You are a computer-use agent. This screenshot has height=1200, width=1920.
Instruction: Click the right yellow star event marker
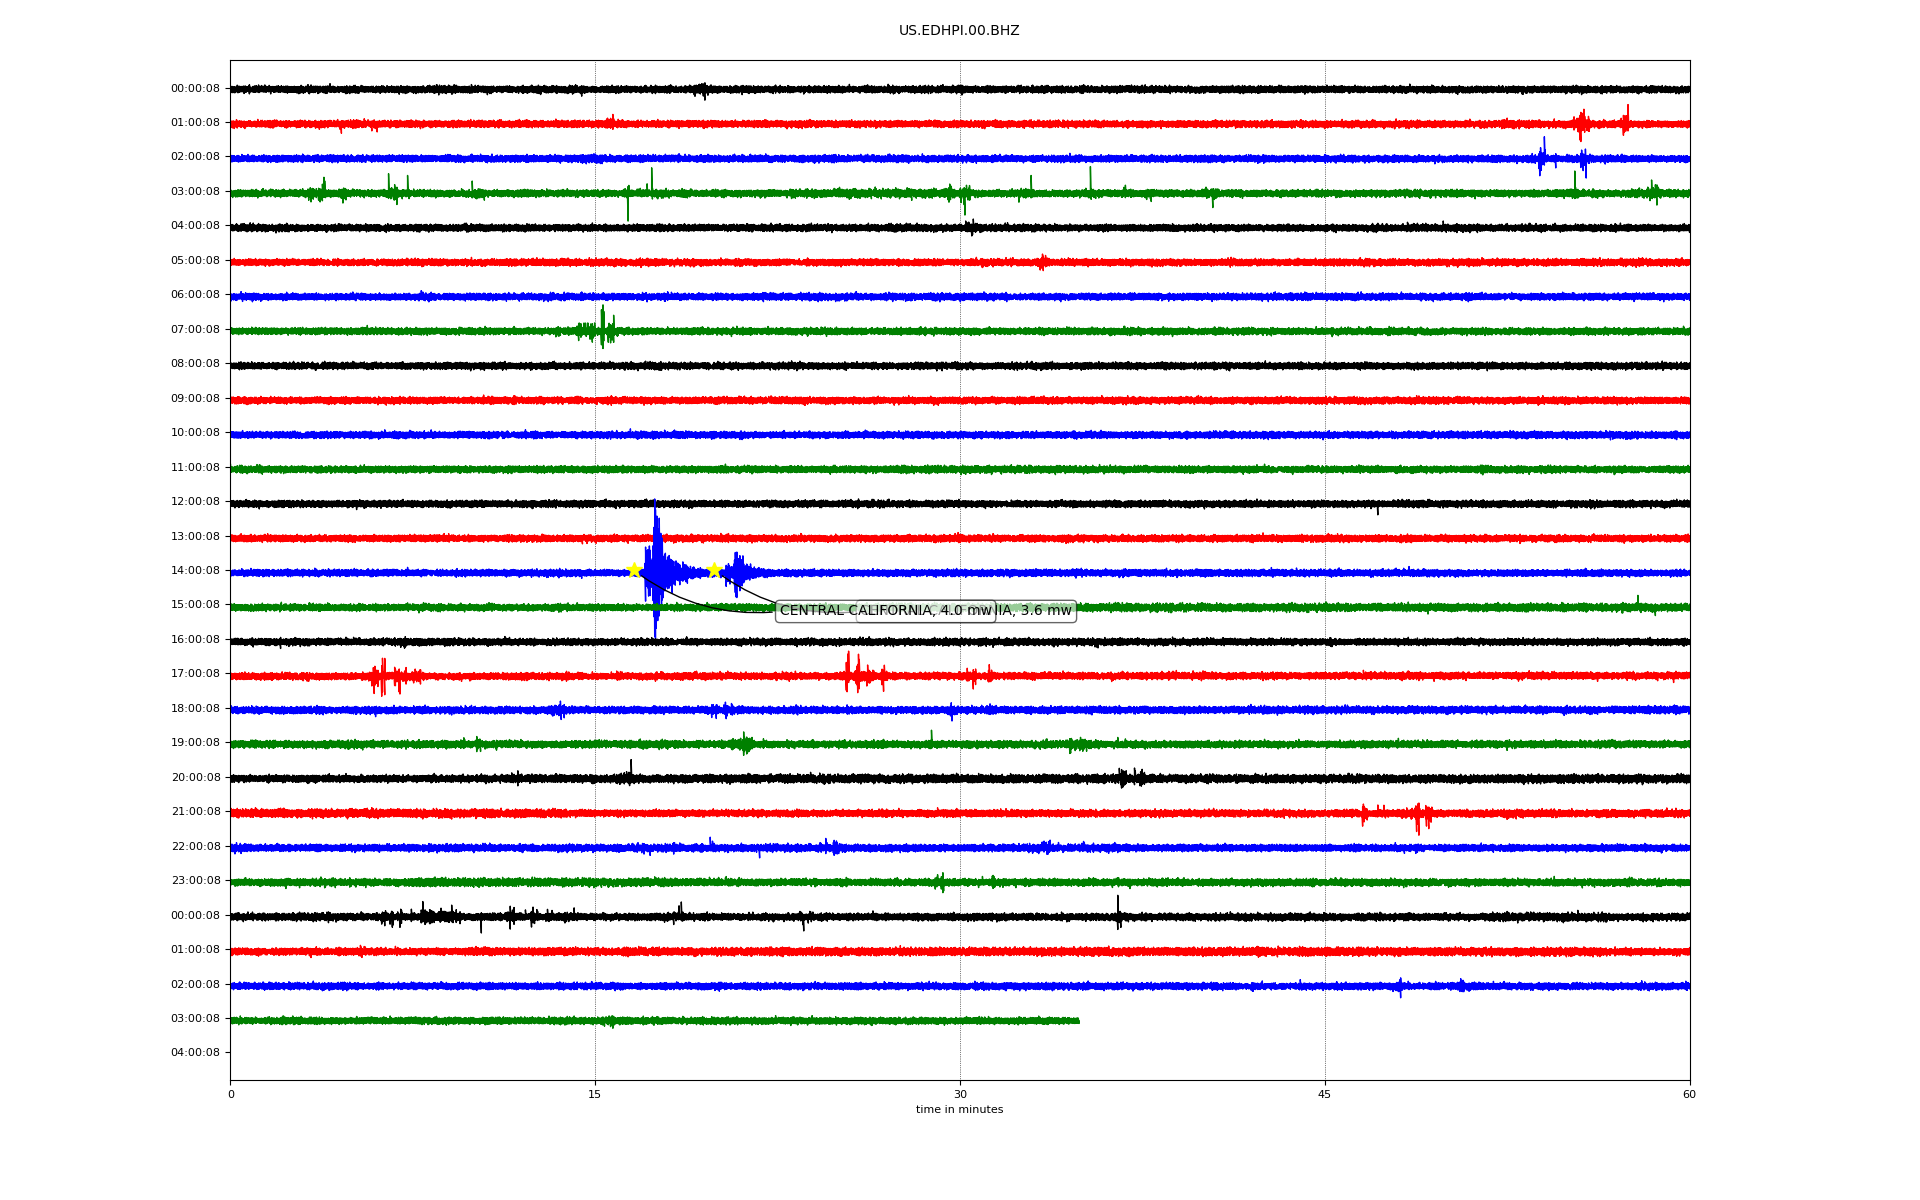pos(714,570)
